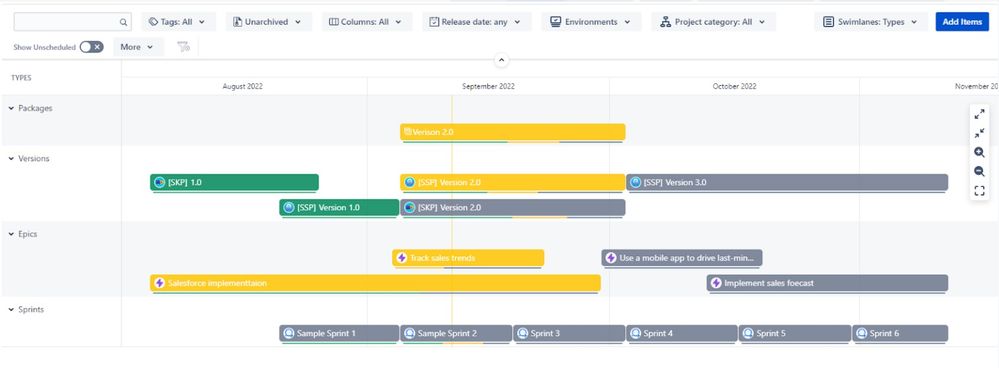
Task: Click the mobile app epic lightning icon
Action: click(611, 258)
